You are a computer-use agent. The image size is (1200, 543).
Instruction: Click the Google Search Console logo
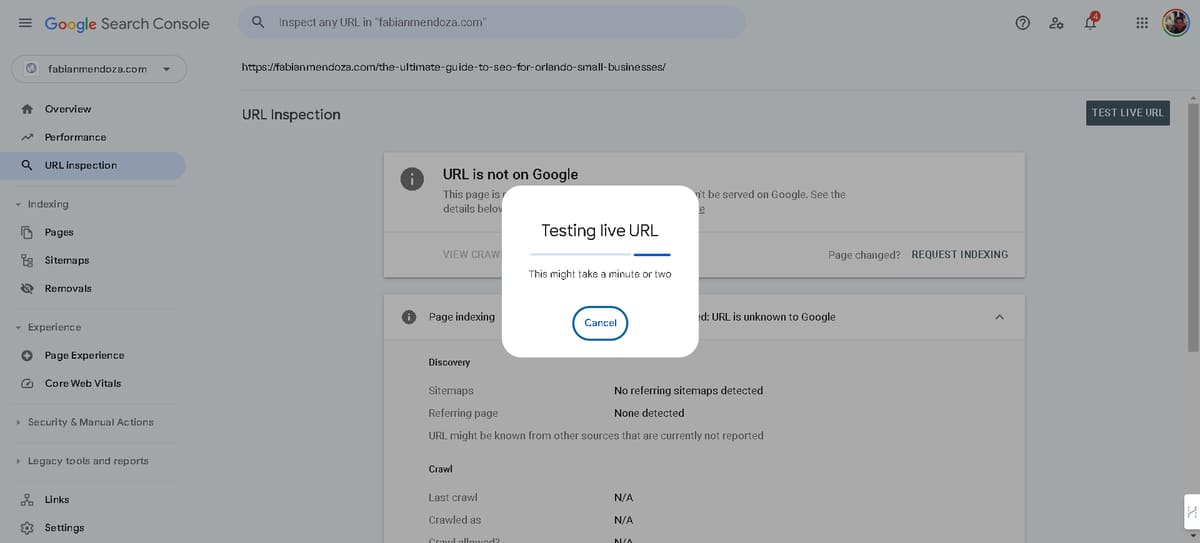[127, 23]
